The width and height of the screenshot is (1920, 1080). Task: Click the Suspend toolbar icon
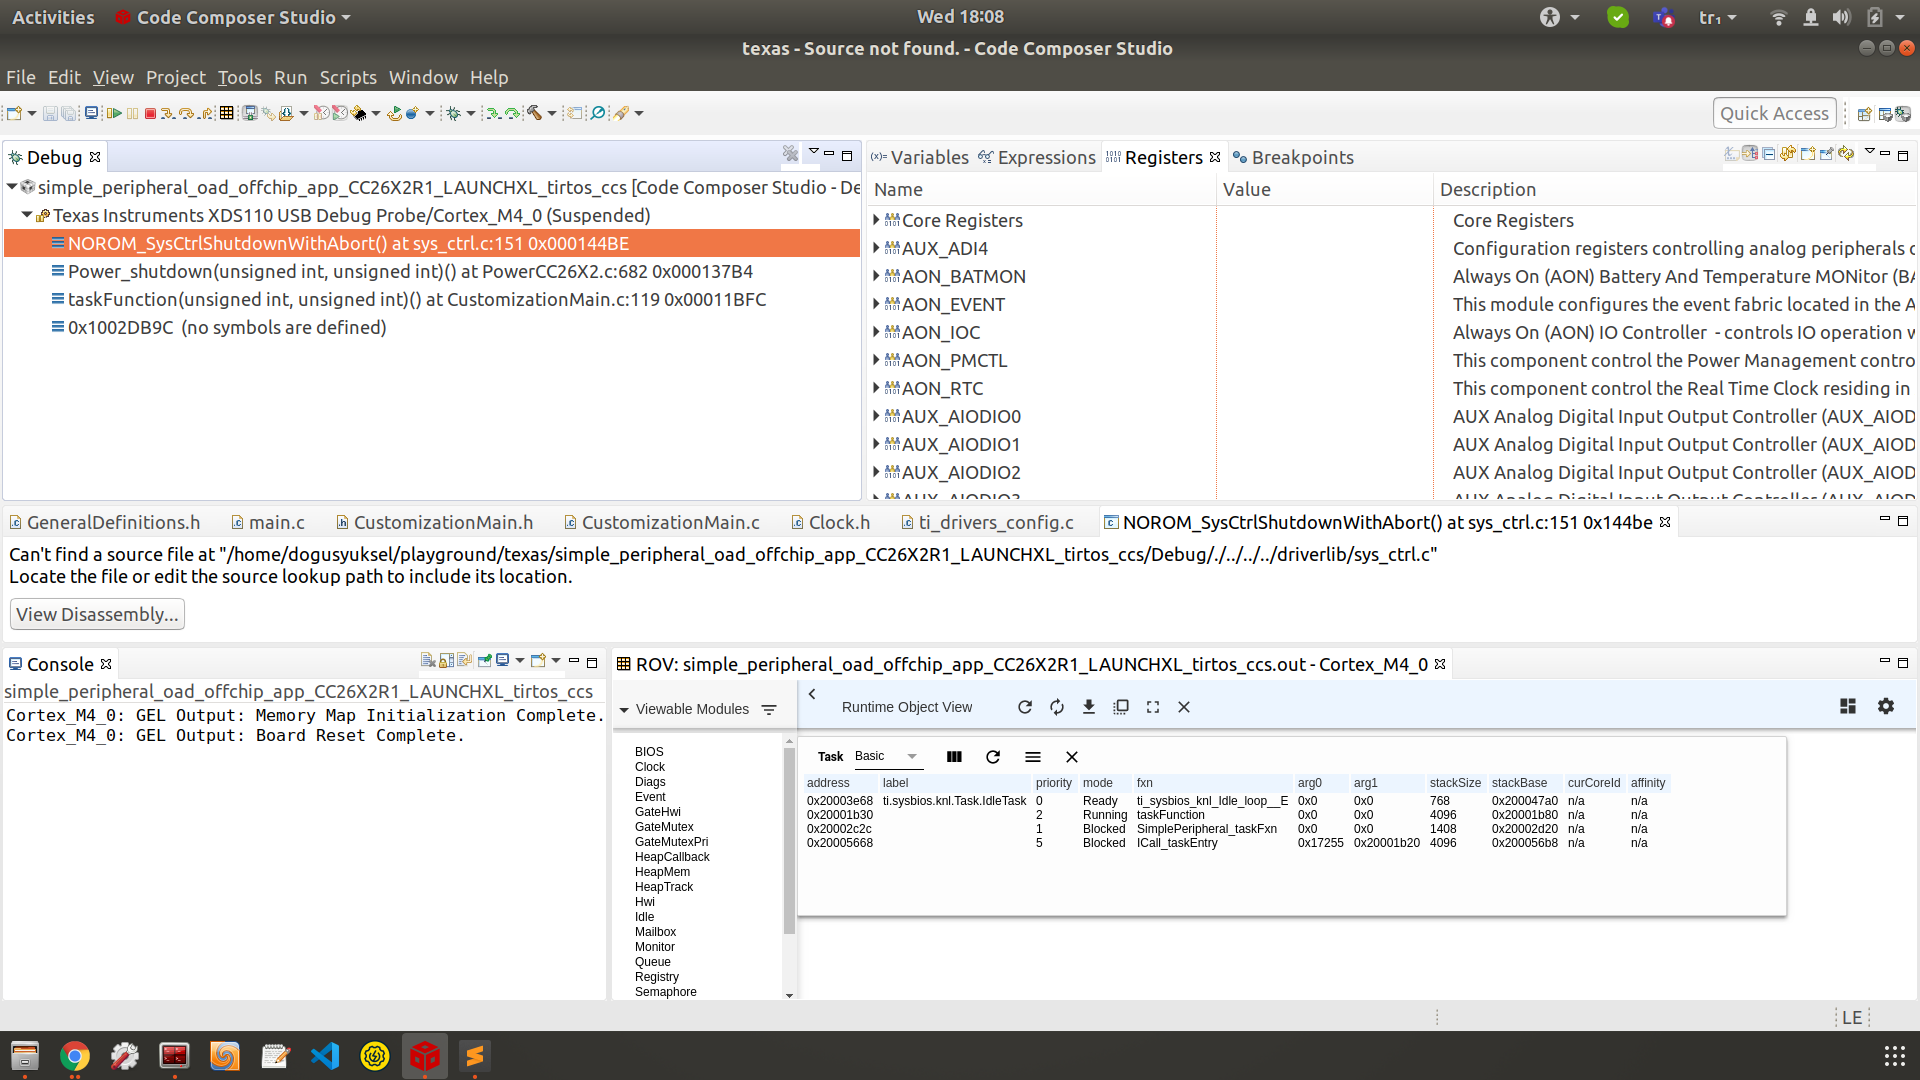tap(132, 113)
